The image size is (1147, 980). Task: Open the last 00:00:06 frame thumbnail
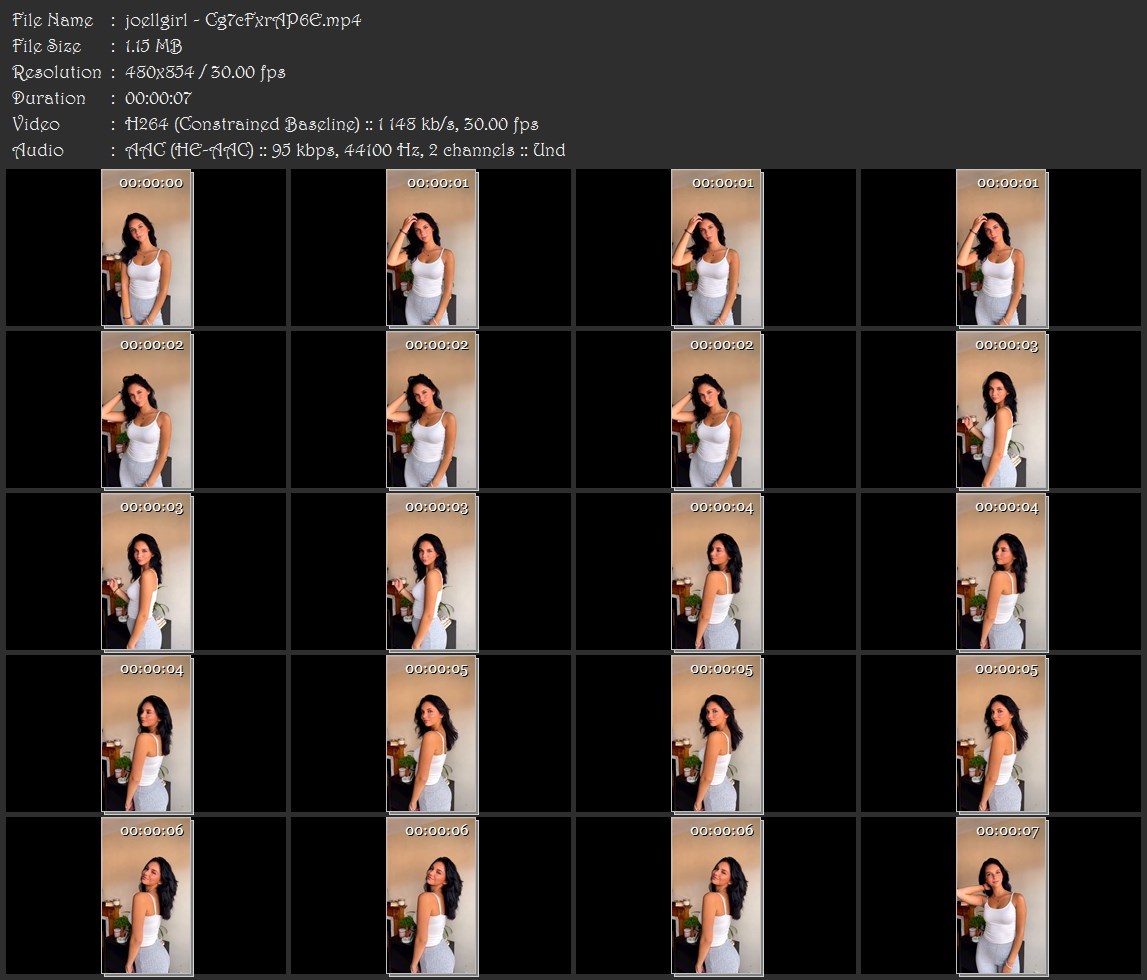[x=717, y=896]
